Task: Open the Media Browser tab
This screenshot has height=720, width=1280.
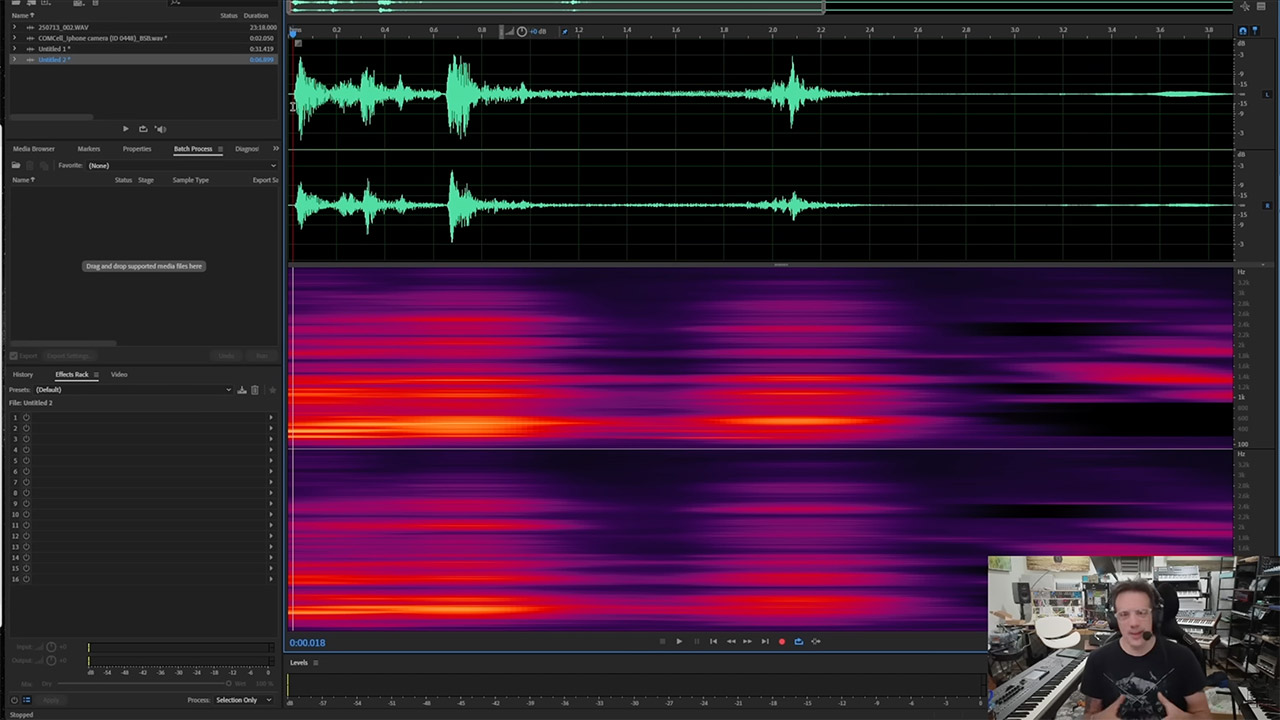Action: tap(34, 149)
